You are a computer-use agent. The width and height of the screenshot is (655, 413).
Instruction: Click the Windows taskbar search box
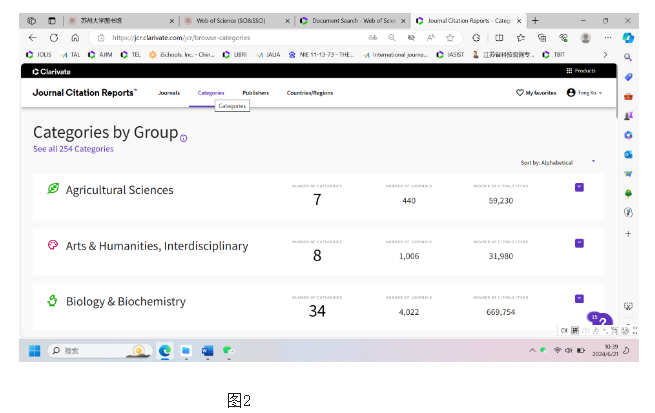point(99,351)
